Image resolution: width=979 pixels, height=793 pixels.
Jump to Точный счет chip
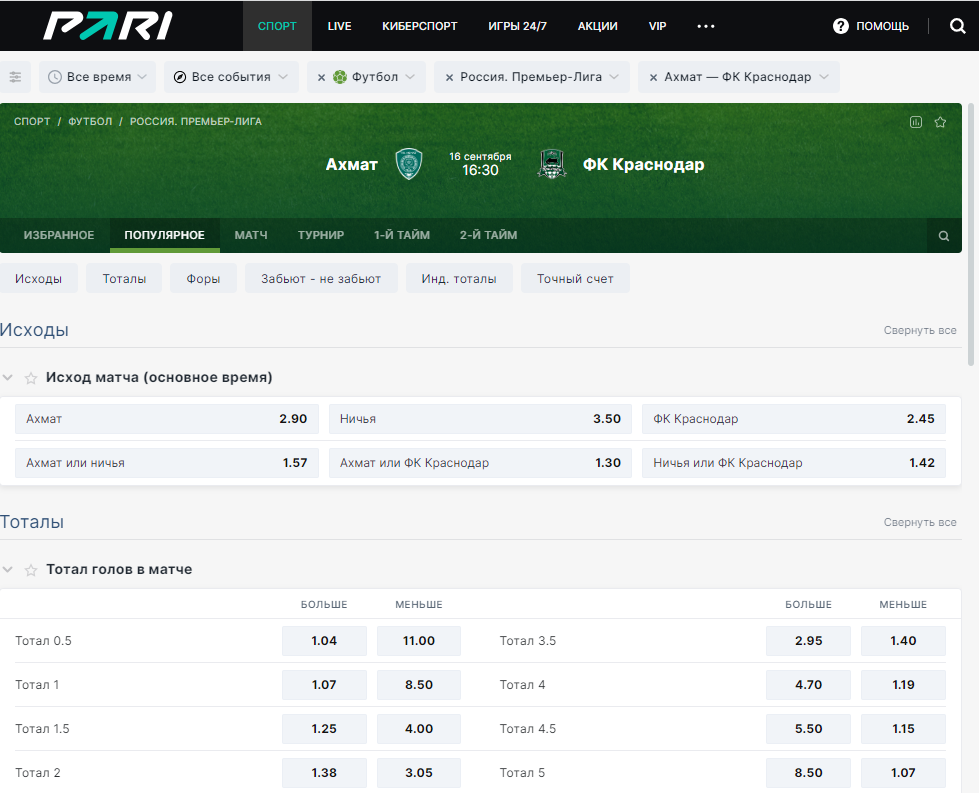pyautogui.click(x=575, y=278)
